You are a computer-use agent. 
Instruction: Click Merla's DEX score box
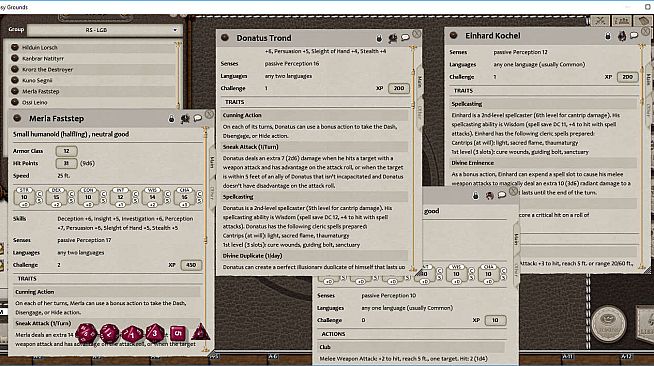click(56, 197)
